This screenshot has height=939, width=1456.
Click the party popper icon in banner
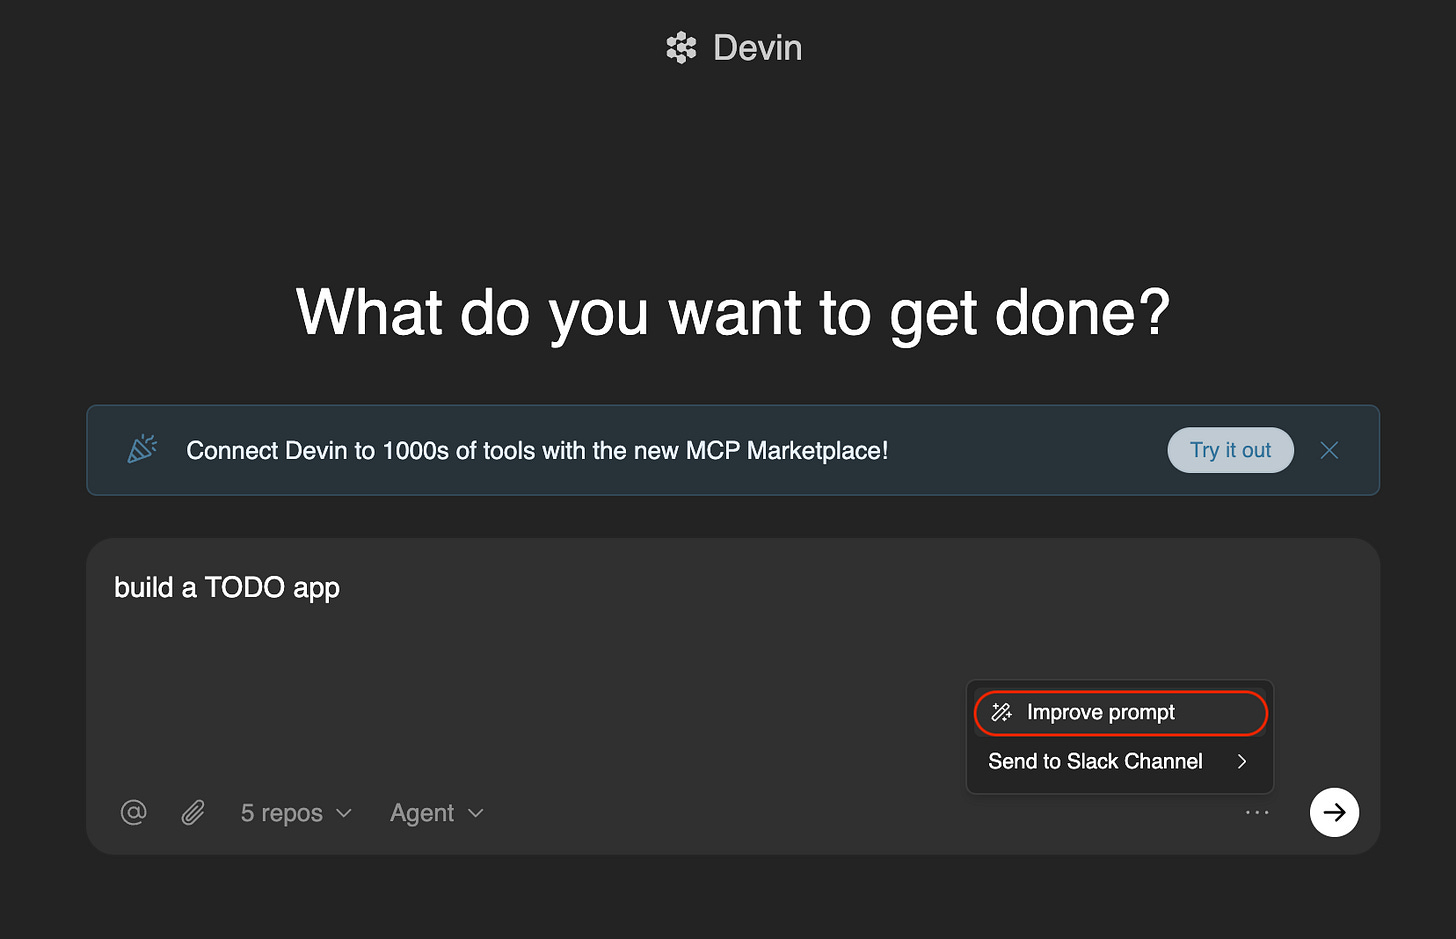tap(142, 449)
